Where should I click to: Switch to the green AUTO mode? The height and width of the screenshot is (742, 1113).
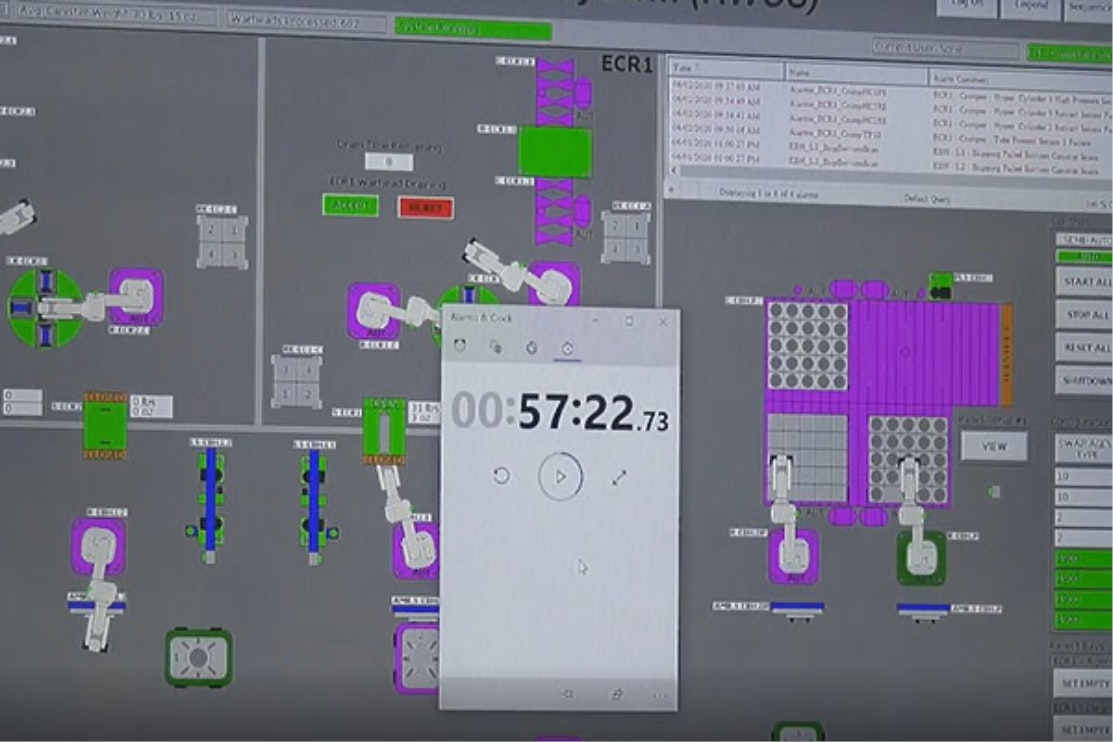pos(1083,256)
